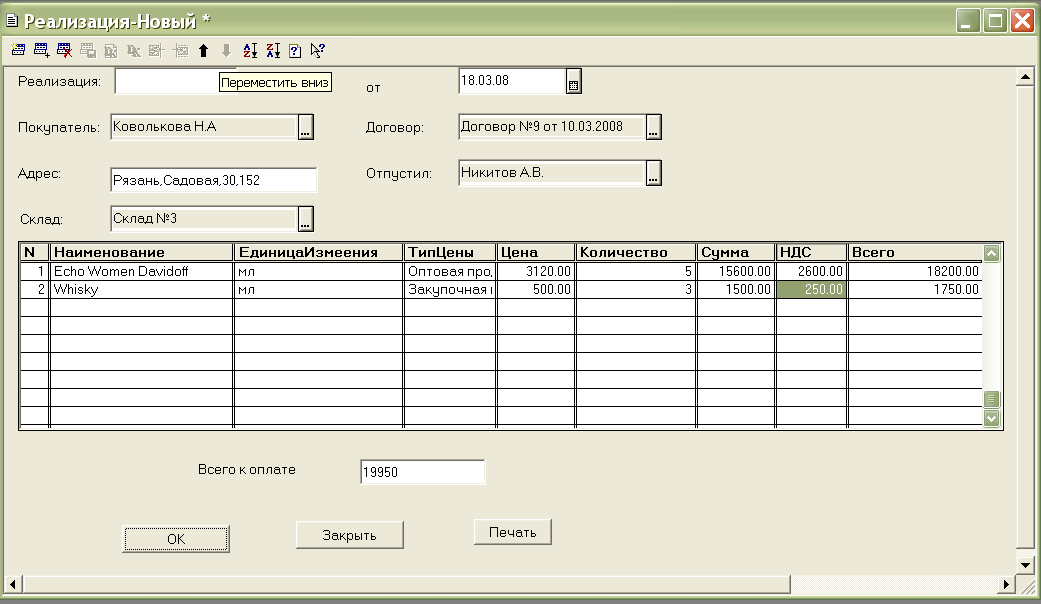Click the Печать button
The image size is (1041, 604).
pos(512,532)
